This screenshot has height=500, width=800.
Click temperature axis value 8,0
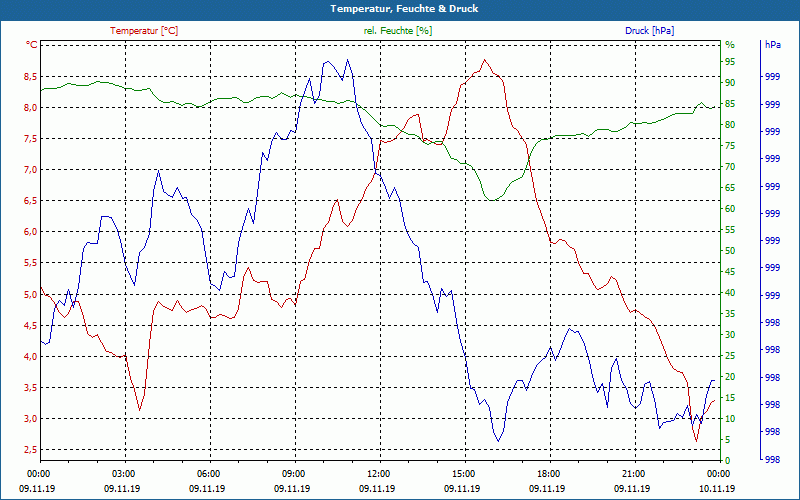31,108
